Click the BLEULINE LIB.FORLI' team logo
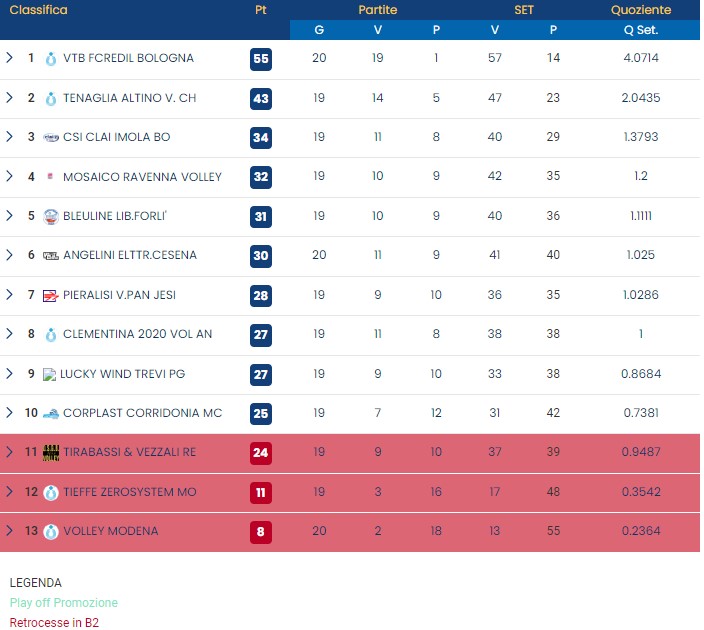The width and height of the screenshot is (704, 630). [x=51, y=216]
